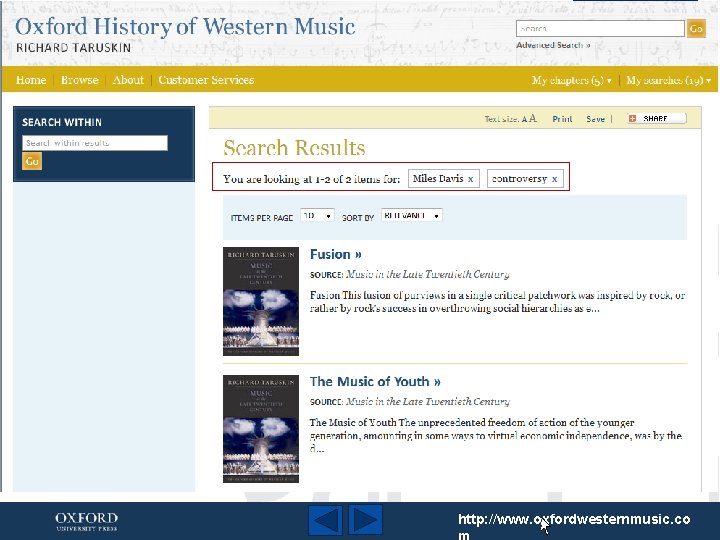Click the previous slide arrow
The height and width of the screenshot is (540, 720).
pos(326,520)
